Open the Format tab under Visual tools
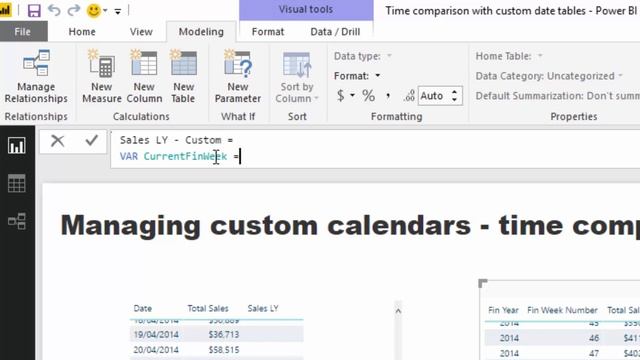This screenshot has width=640, height=360. point(268,31)
